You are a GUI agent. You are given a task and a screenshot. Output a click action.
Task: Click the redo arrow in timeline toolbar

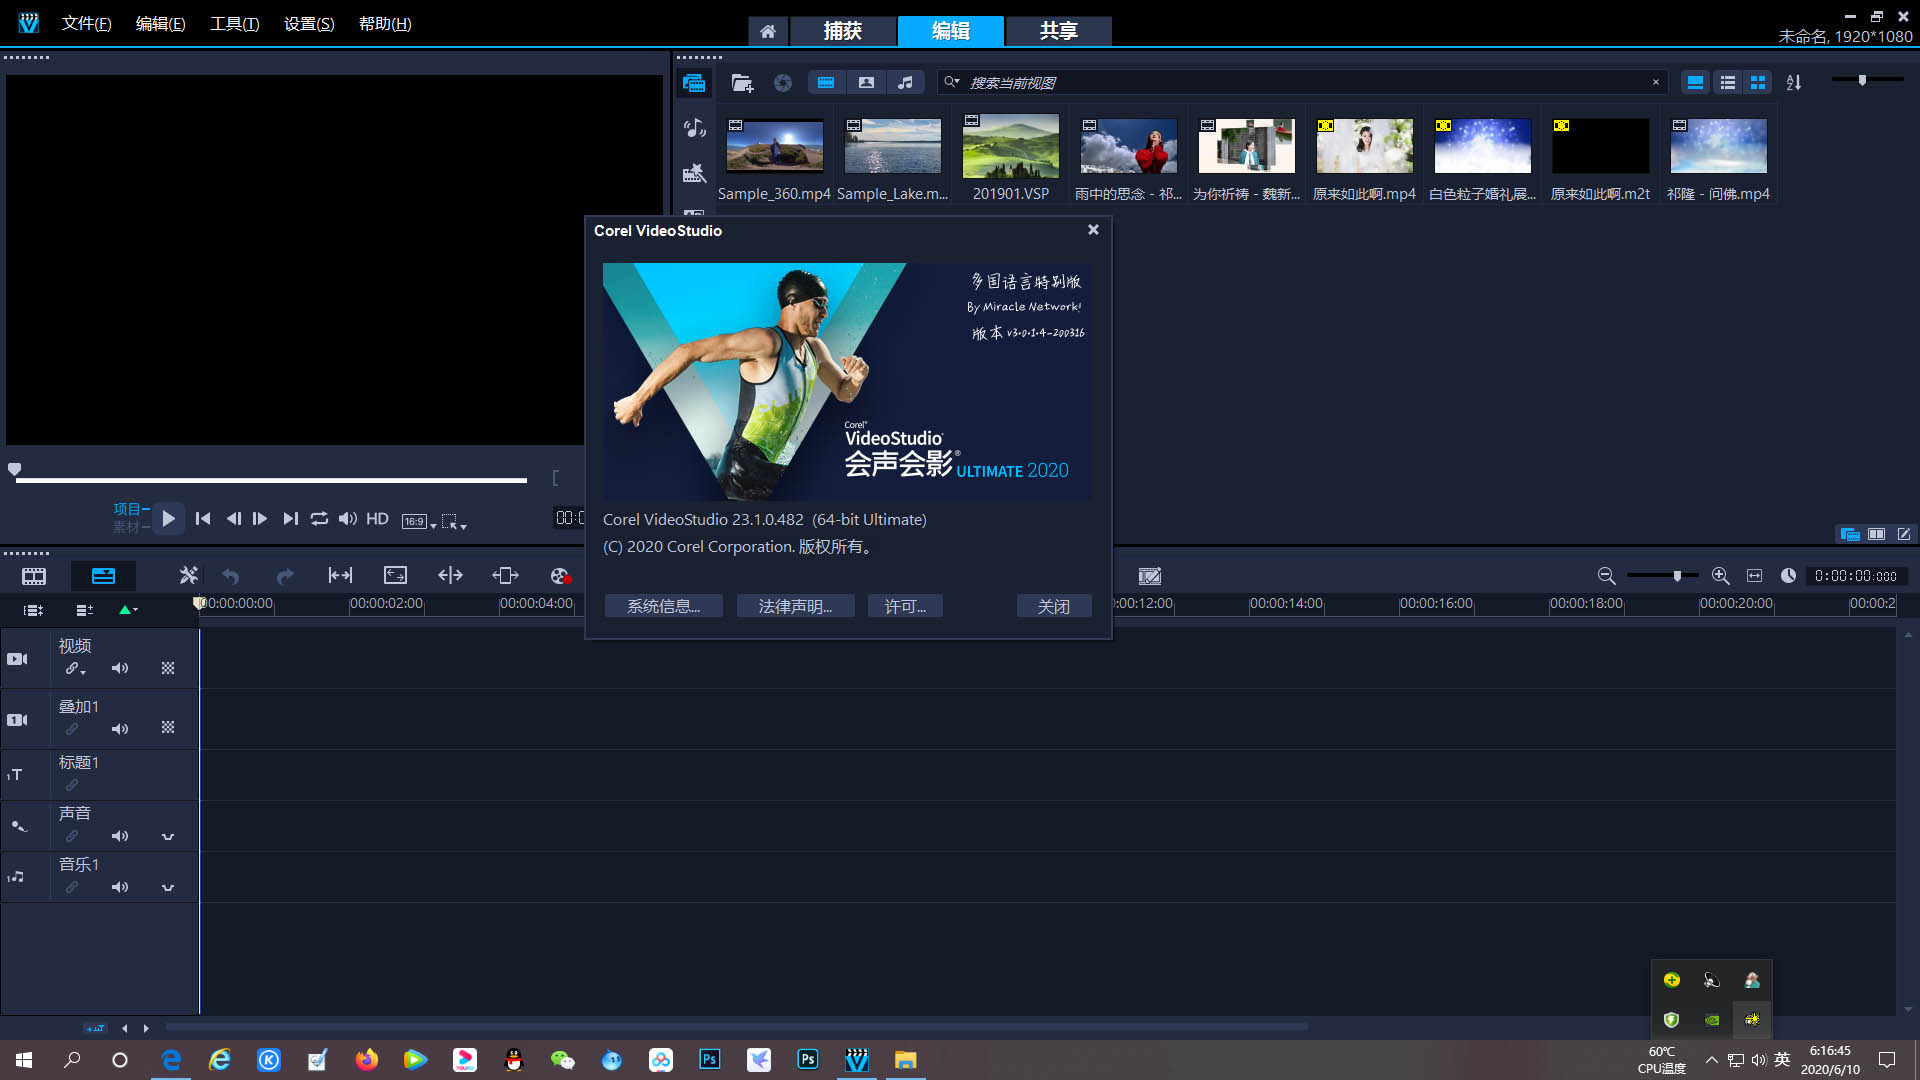tap(285, 576)
